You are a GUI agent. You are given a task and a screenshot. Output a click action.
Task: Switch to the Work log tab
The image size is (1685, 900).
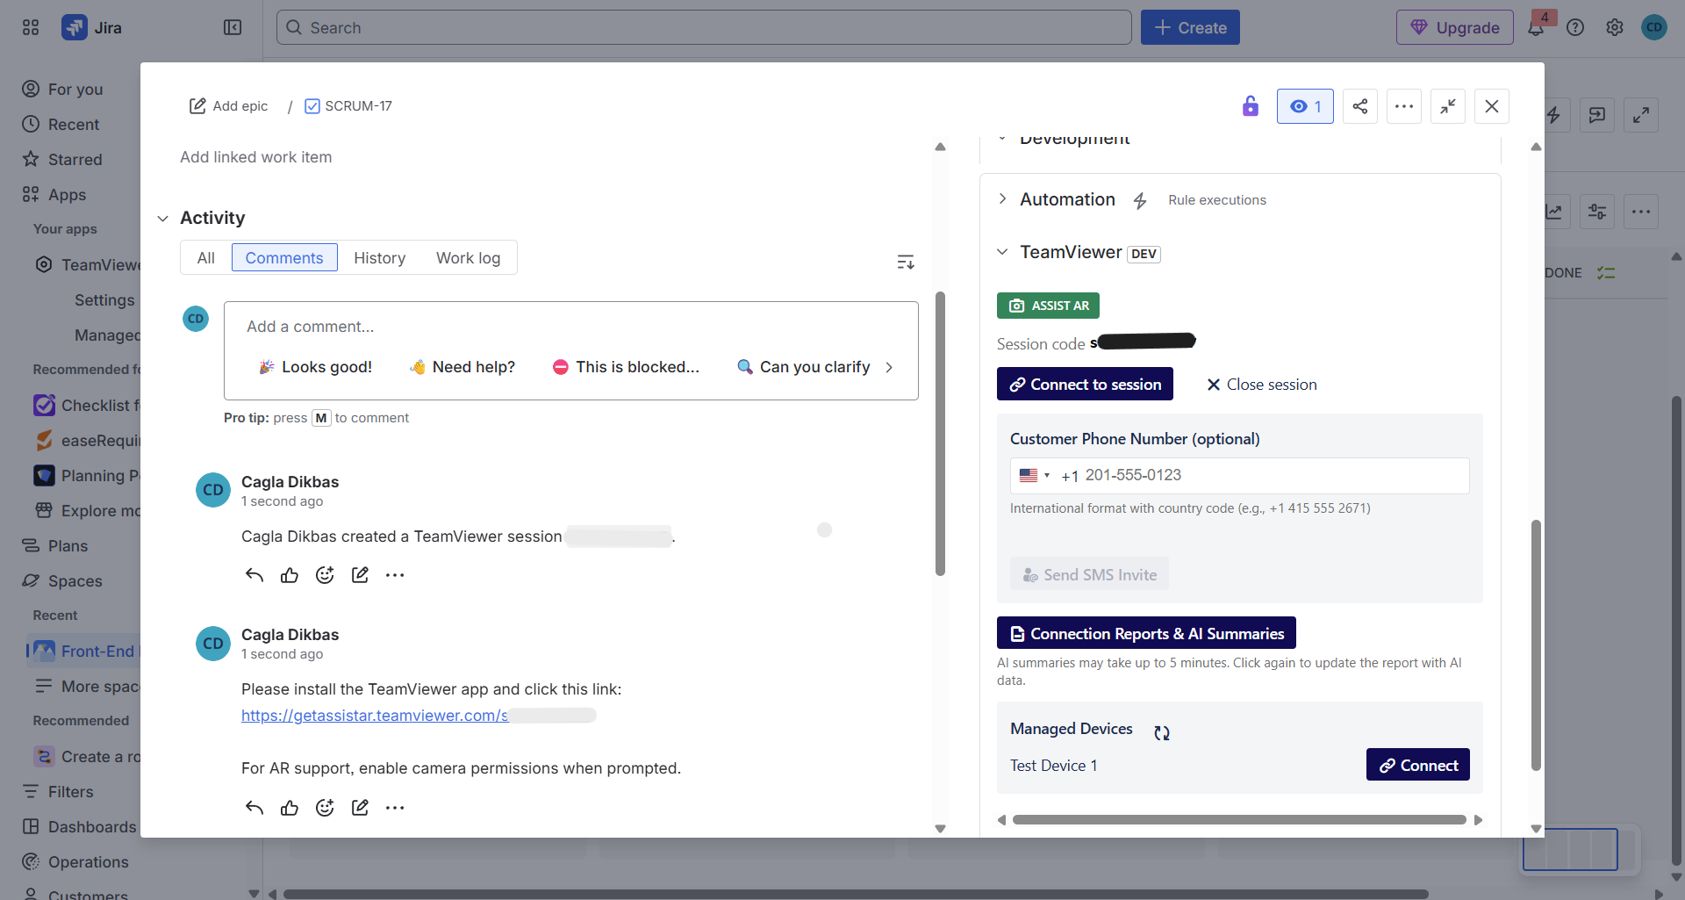point(468,258)
